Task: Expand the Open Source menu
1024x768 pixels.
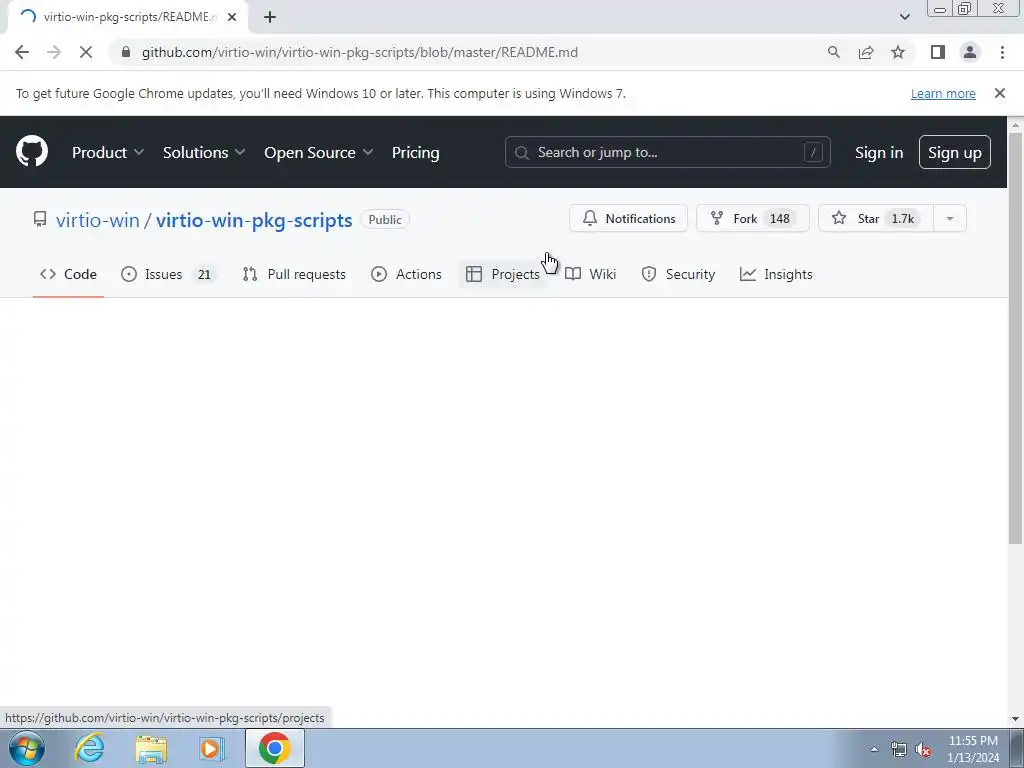Action: tap(319, 152)
